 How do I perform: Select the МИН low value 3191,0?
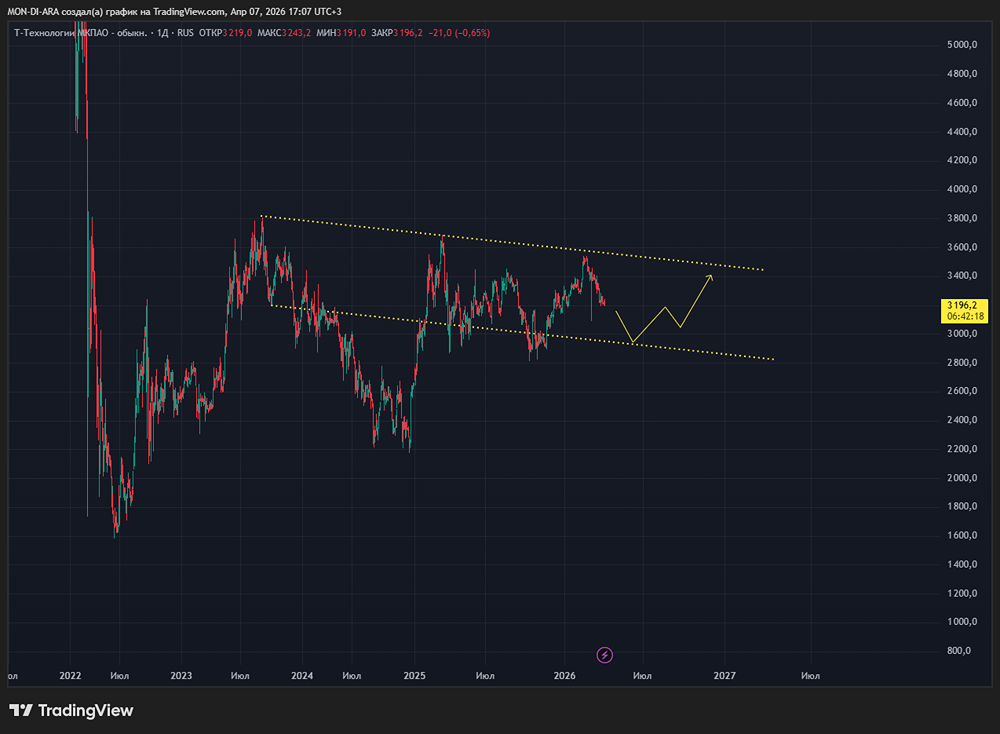click(351, 33)
